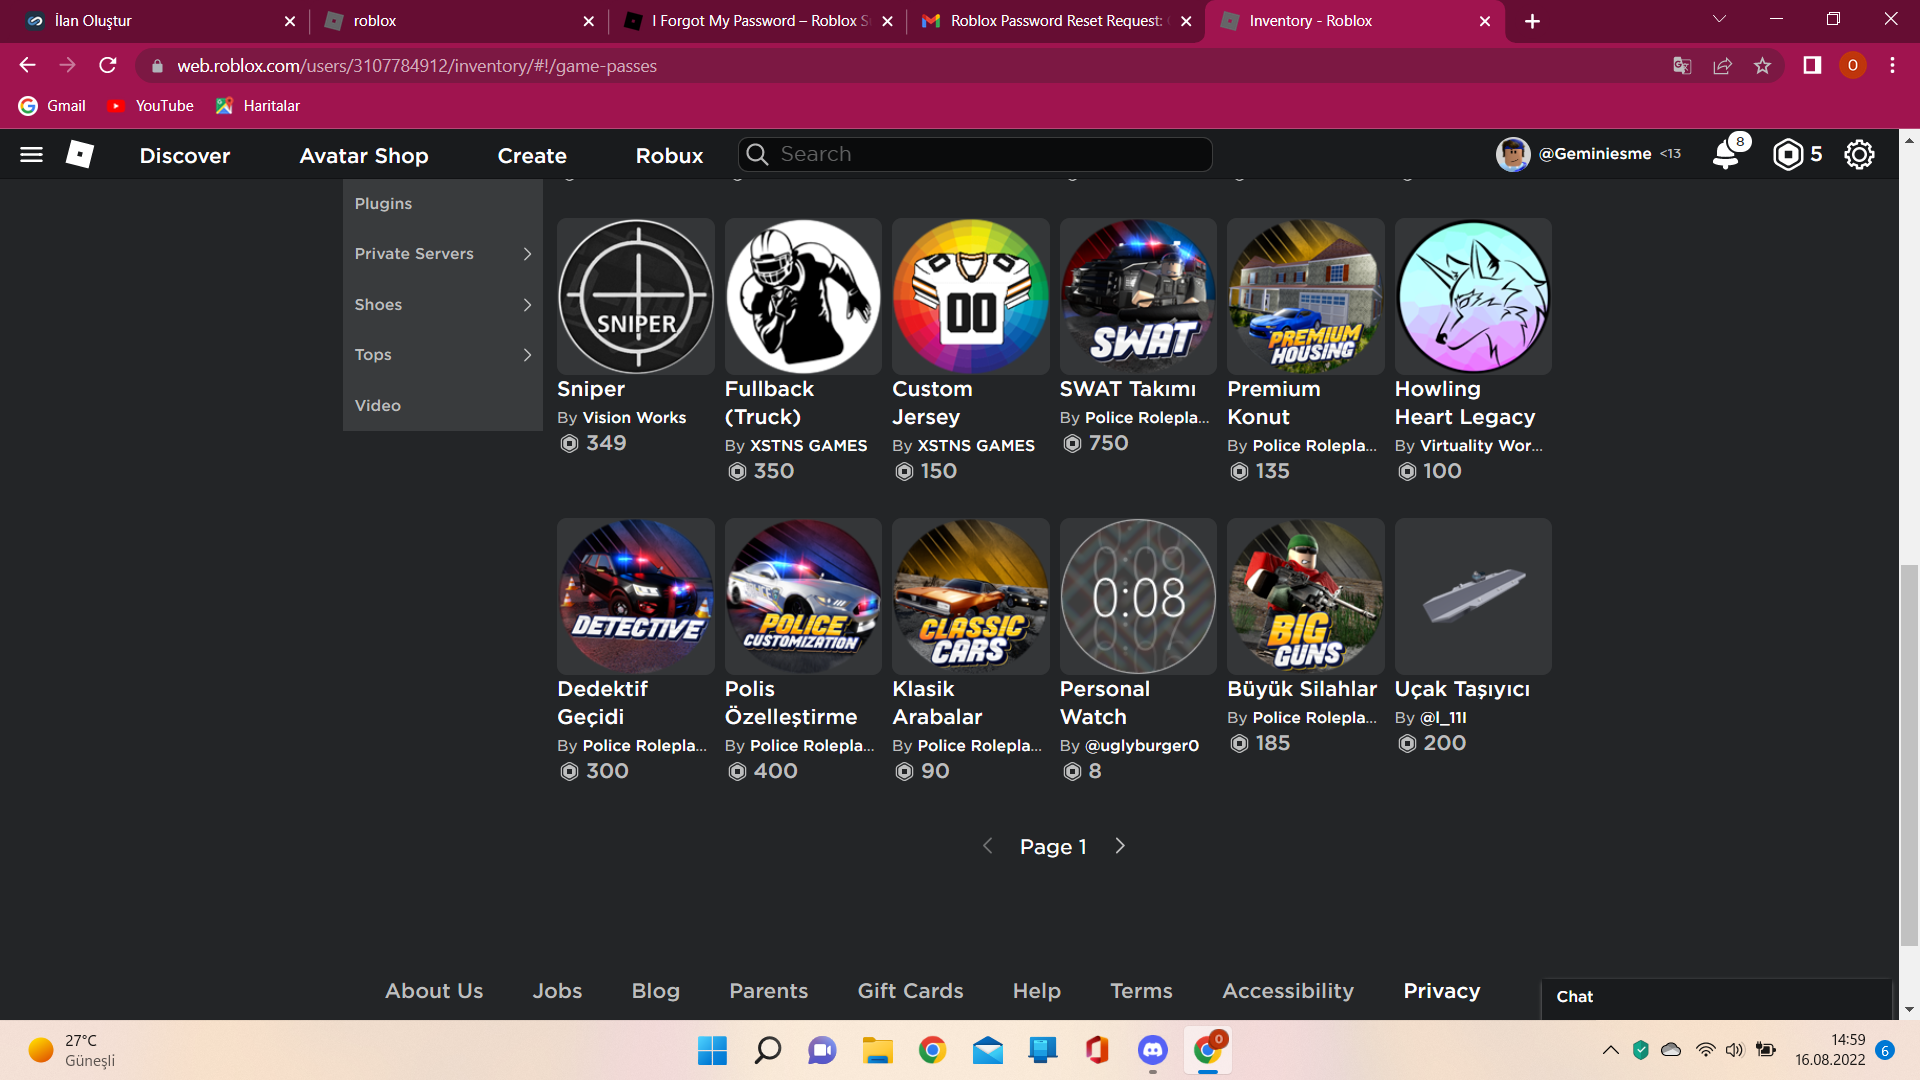Click the Roblox logo home icon
The image size is (1920, 1080).
pyautogui.click(x=80, y=155)
